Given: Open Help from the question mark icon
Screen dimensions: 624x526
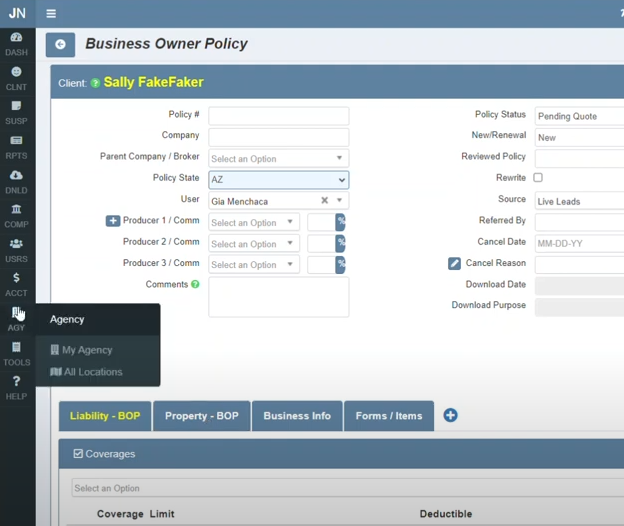Looking at the screenshot, I should tap(16, 387).
